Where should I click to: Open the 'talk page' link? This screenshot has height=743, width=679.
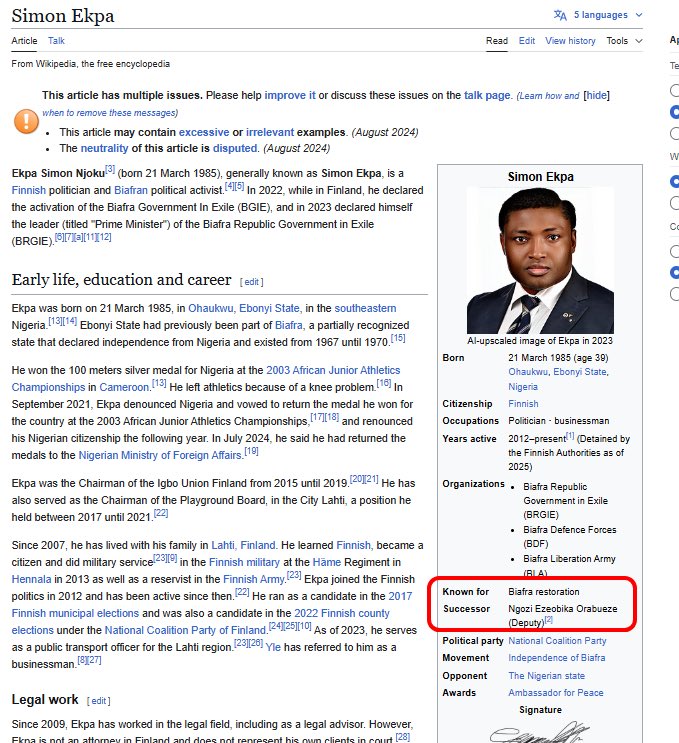tap(487, 95)
